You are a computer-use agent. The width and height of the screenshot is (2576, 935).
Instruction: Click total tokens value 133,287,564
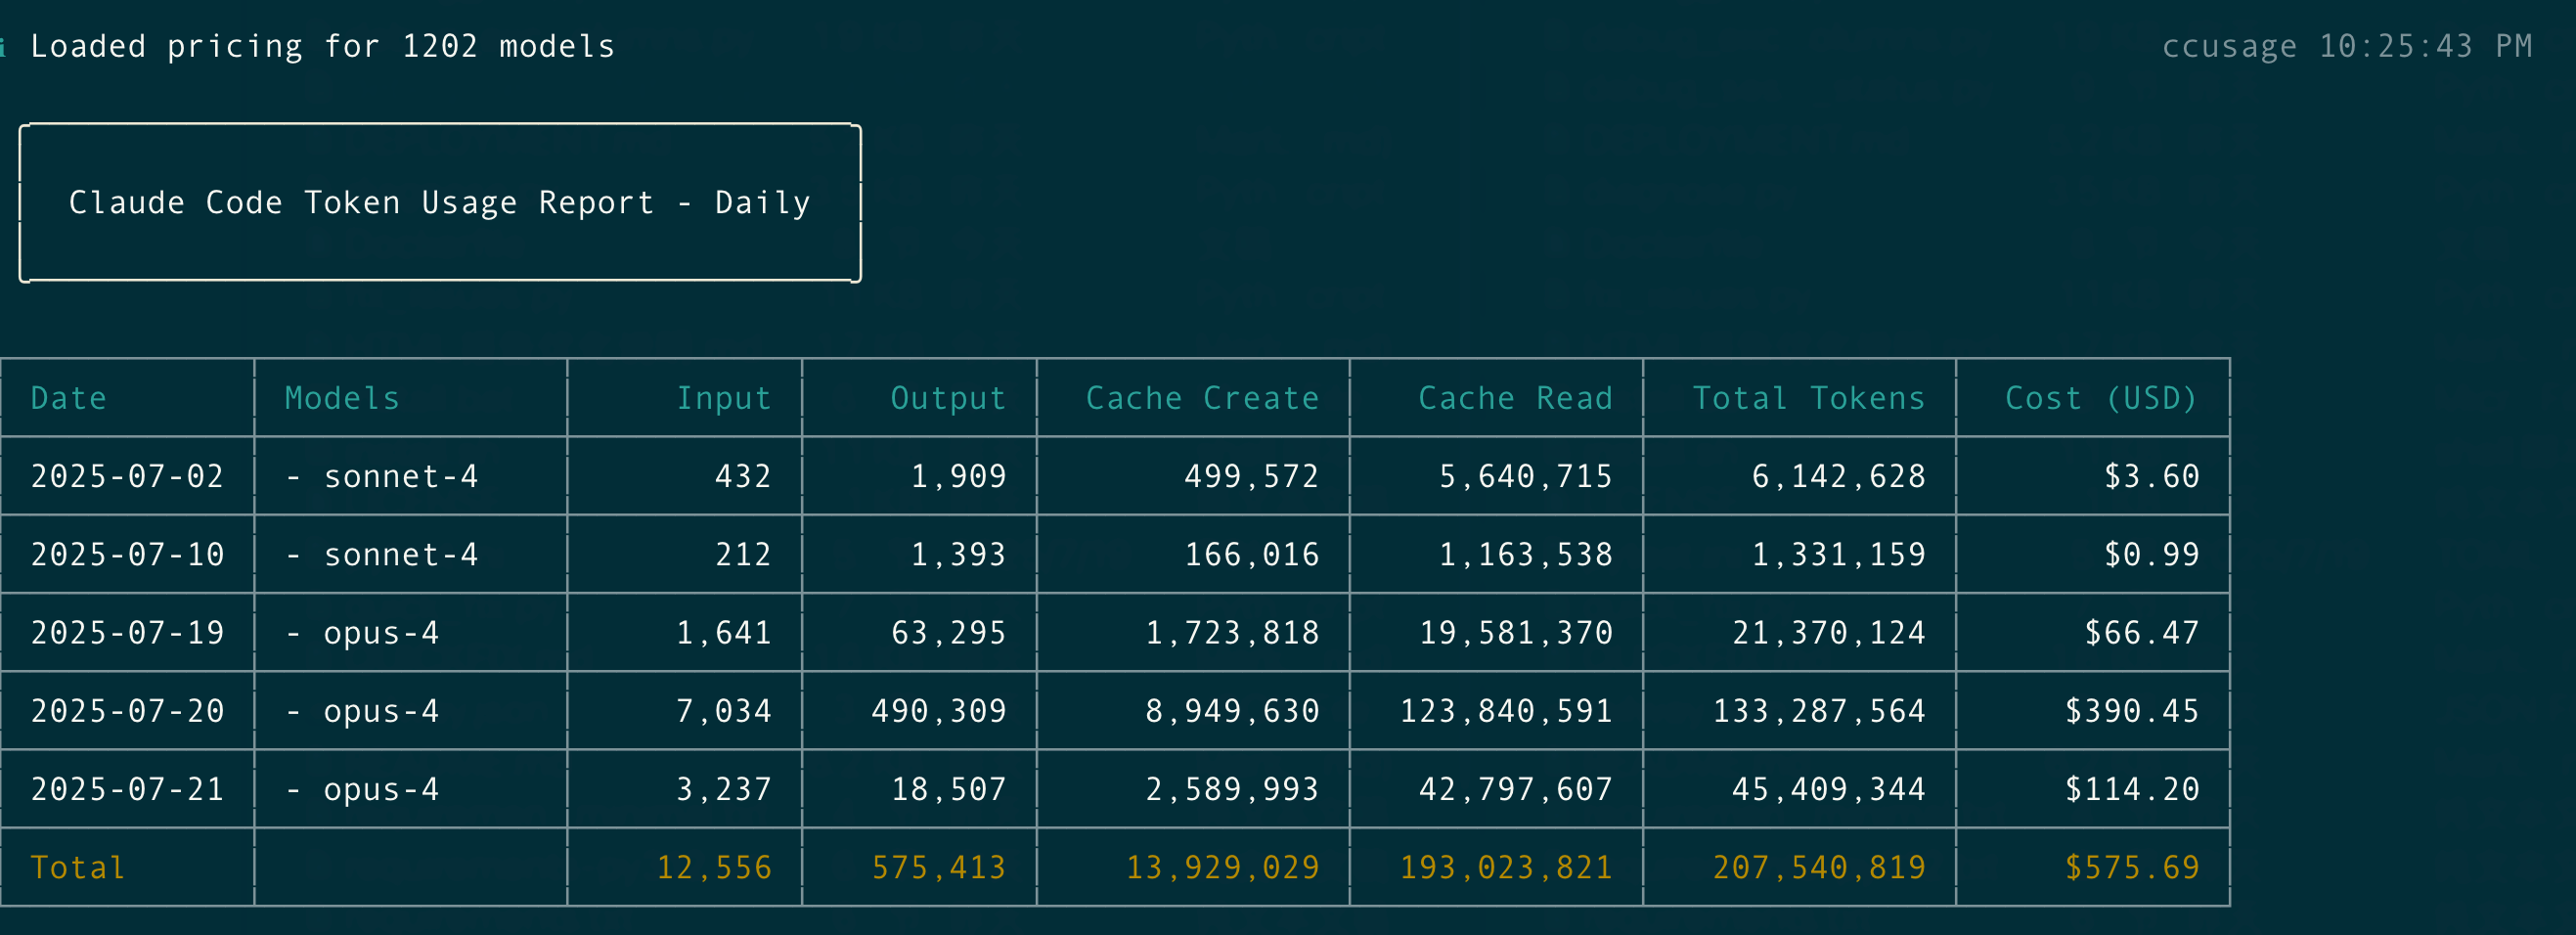1819,711
